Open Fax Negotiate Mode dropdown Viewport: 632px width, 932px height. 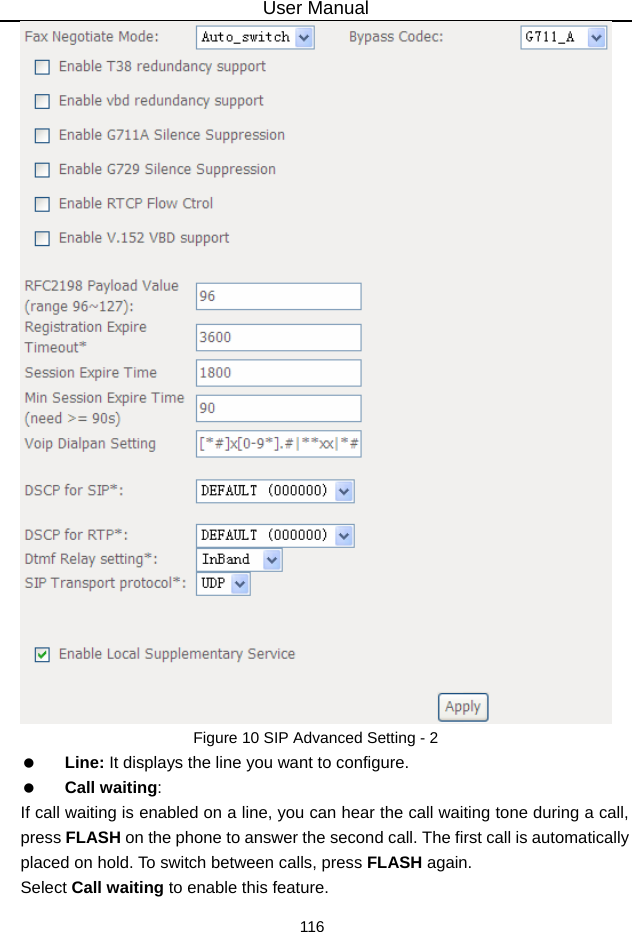[x=255, y=37]
